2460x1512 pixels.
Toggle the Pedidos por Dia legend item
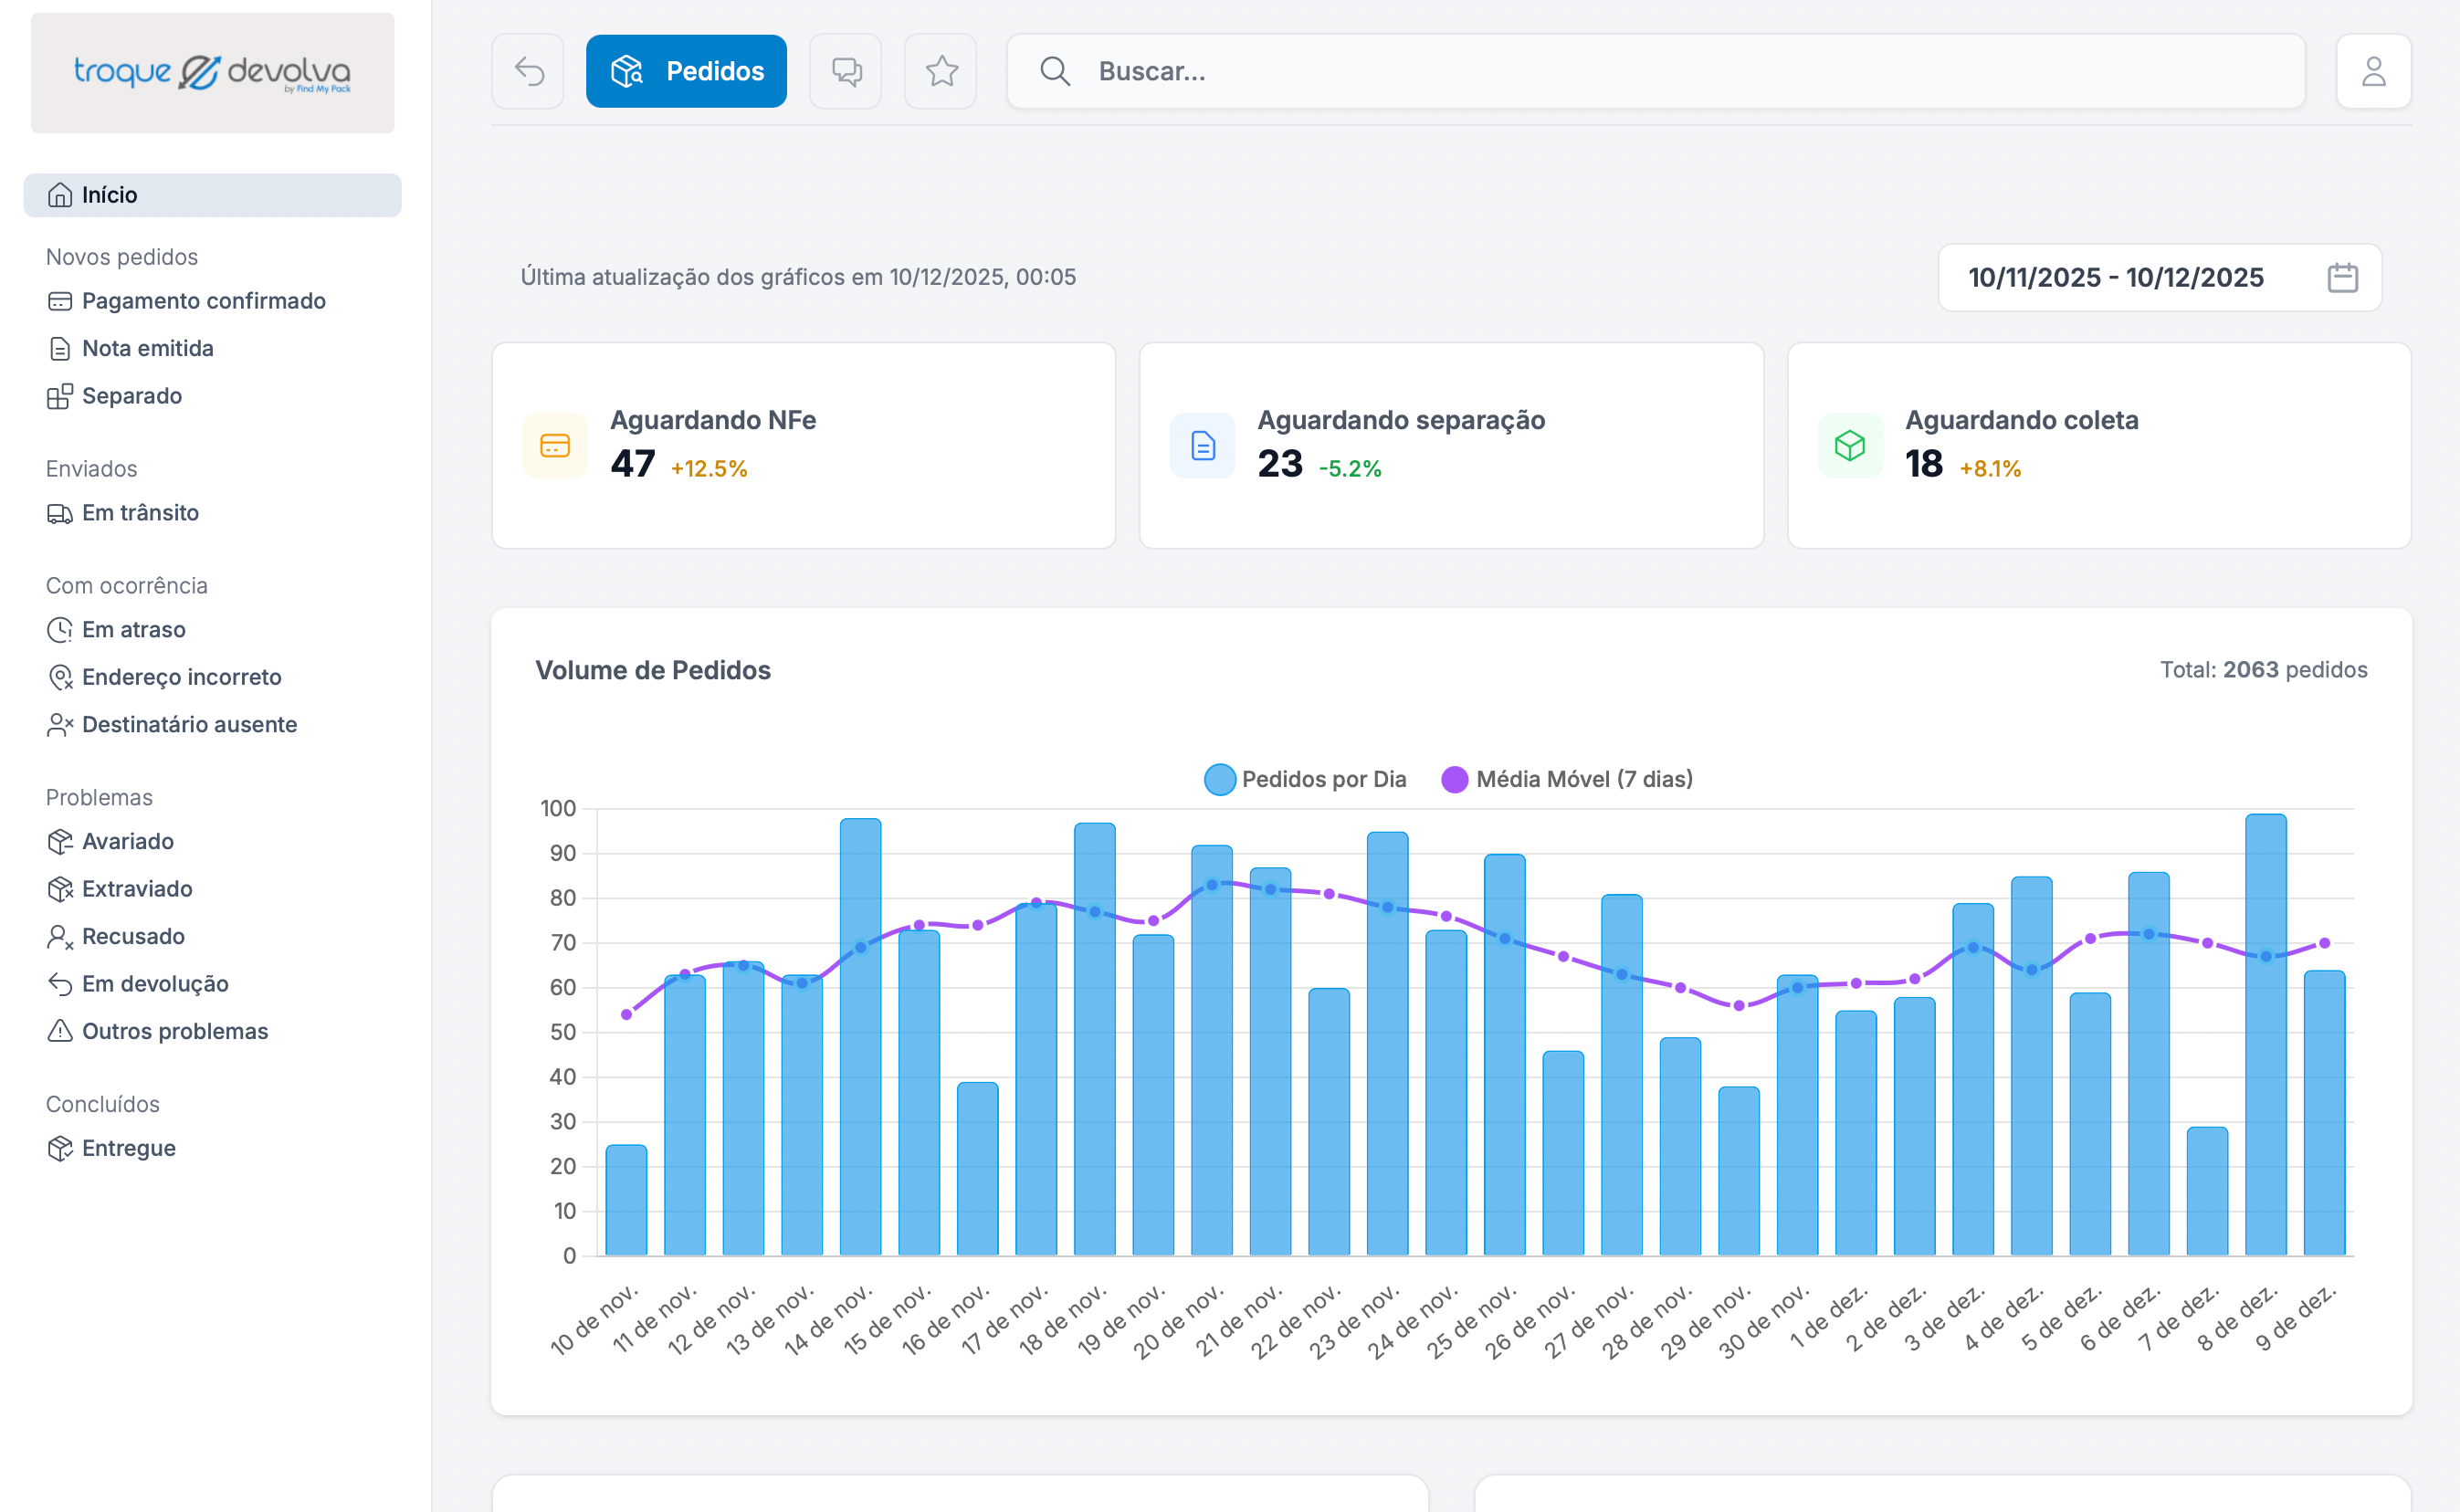1305,779
